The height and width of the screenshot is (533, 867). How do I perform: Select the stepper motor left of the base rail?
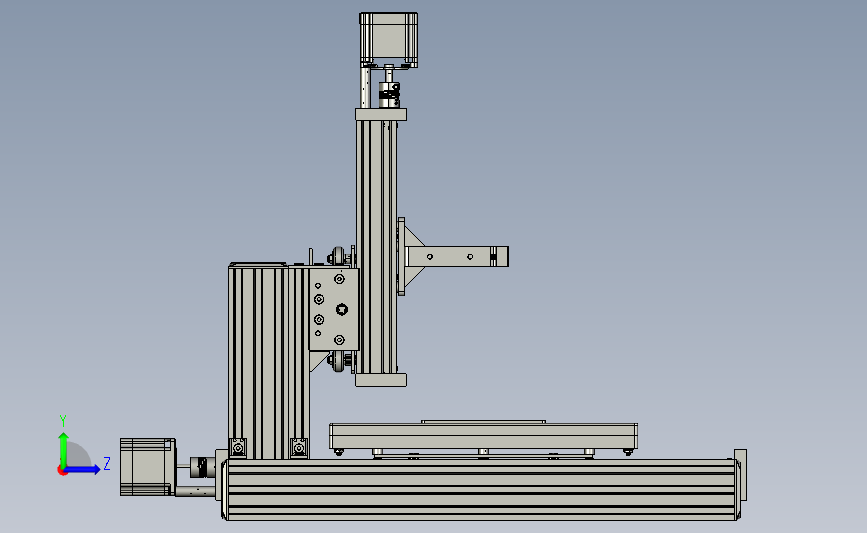(x=148, y=467)
